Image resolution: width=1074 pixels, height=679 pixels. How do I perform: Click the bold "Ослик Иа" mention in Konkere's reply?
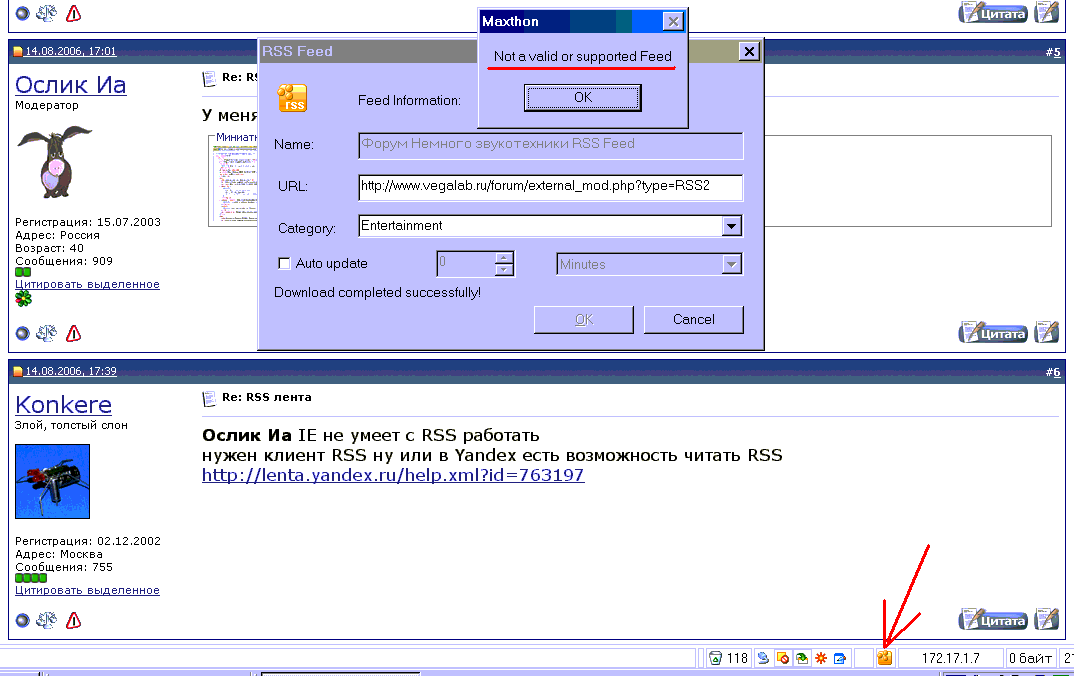[x=247, y=436]
